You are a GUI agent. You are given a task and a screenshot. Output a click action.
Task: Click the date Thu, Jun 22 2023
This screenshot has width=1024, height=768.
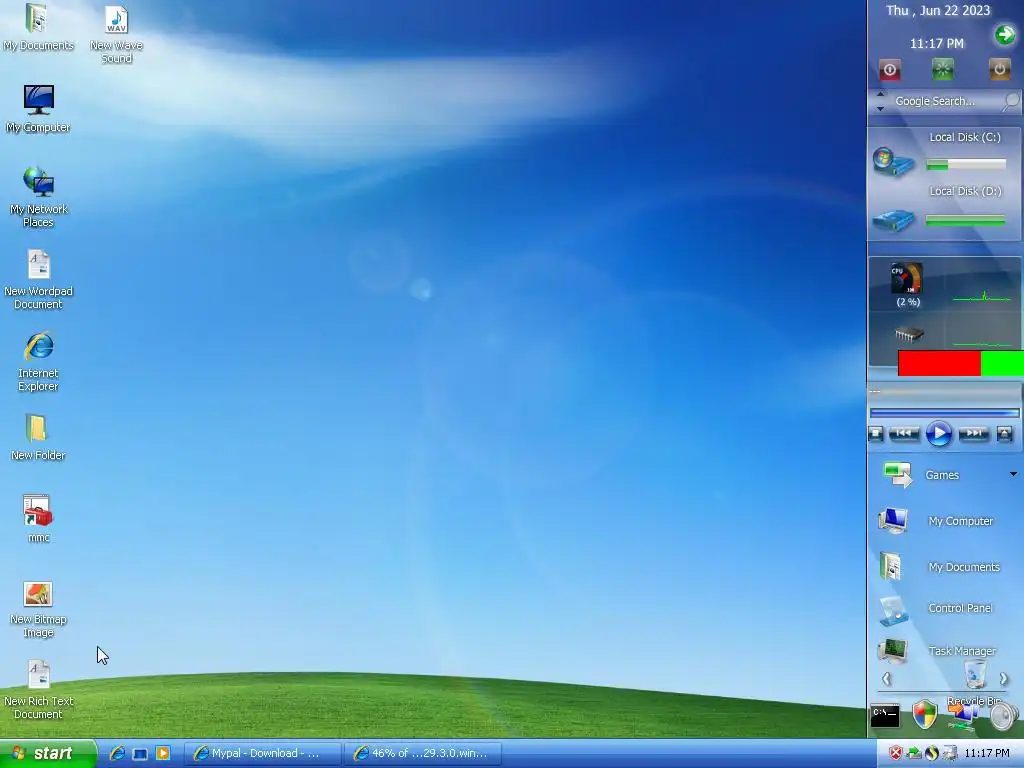(938, 10)
